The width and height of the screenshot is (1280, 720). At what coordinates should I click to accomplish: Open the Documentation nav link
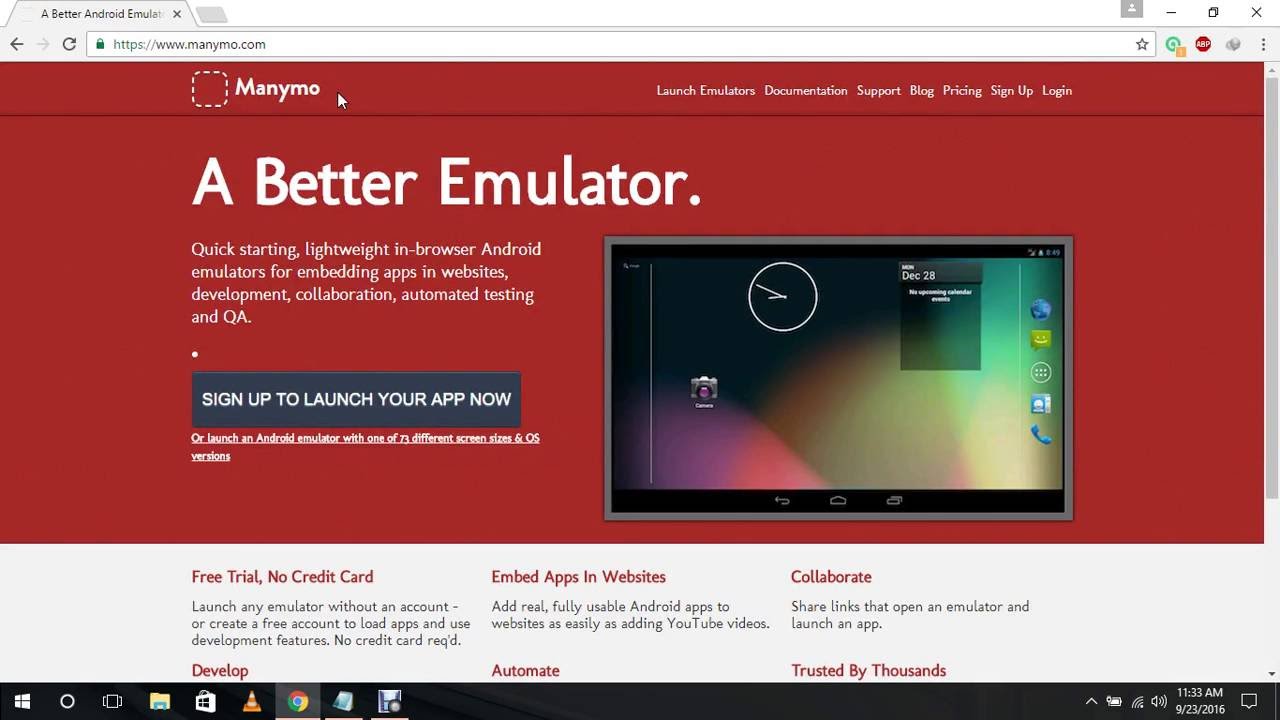[x=805, y=90]
